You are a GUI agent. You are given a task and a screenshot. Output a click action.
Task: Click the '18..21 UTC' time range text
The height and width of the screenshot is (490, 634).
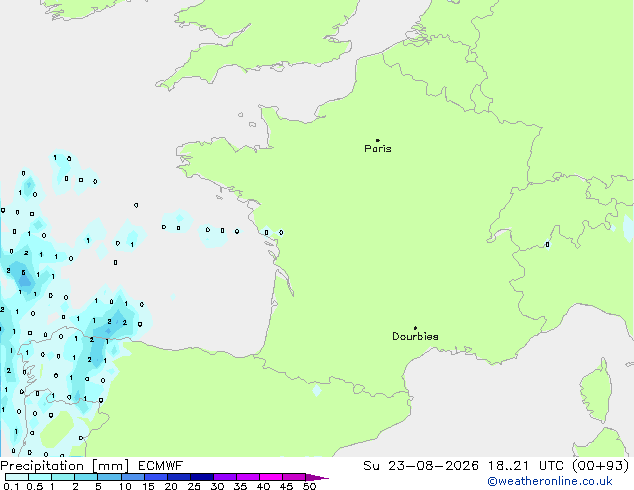[525, 466]
